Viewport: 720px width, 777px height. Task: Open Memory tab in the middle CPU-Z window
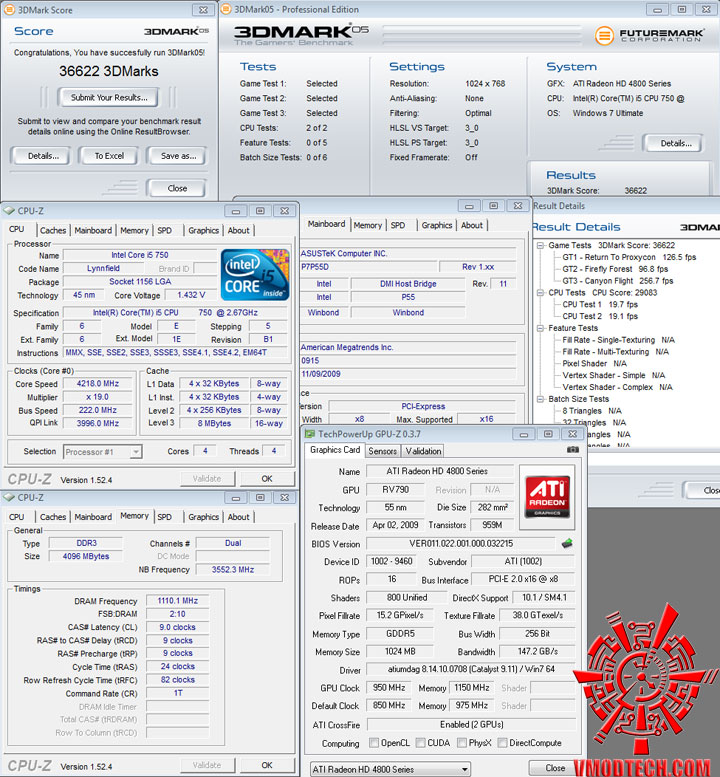(368, 225)
